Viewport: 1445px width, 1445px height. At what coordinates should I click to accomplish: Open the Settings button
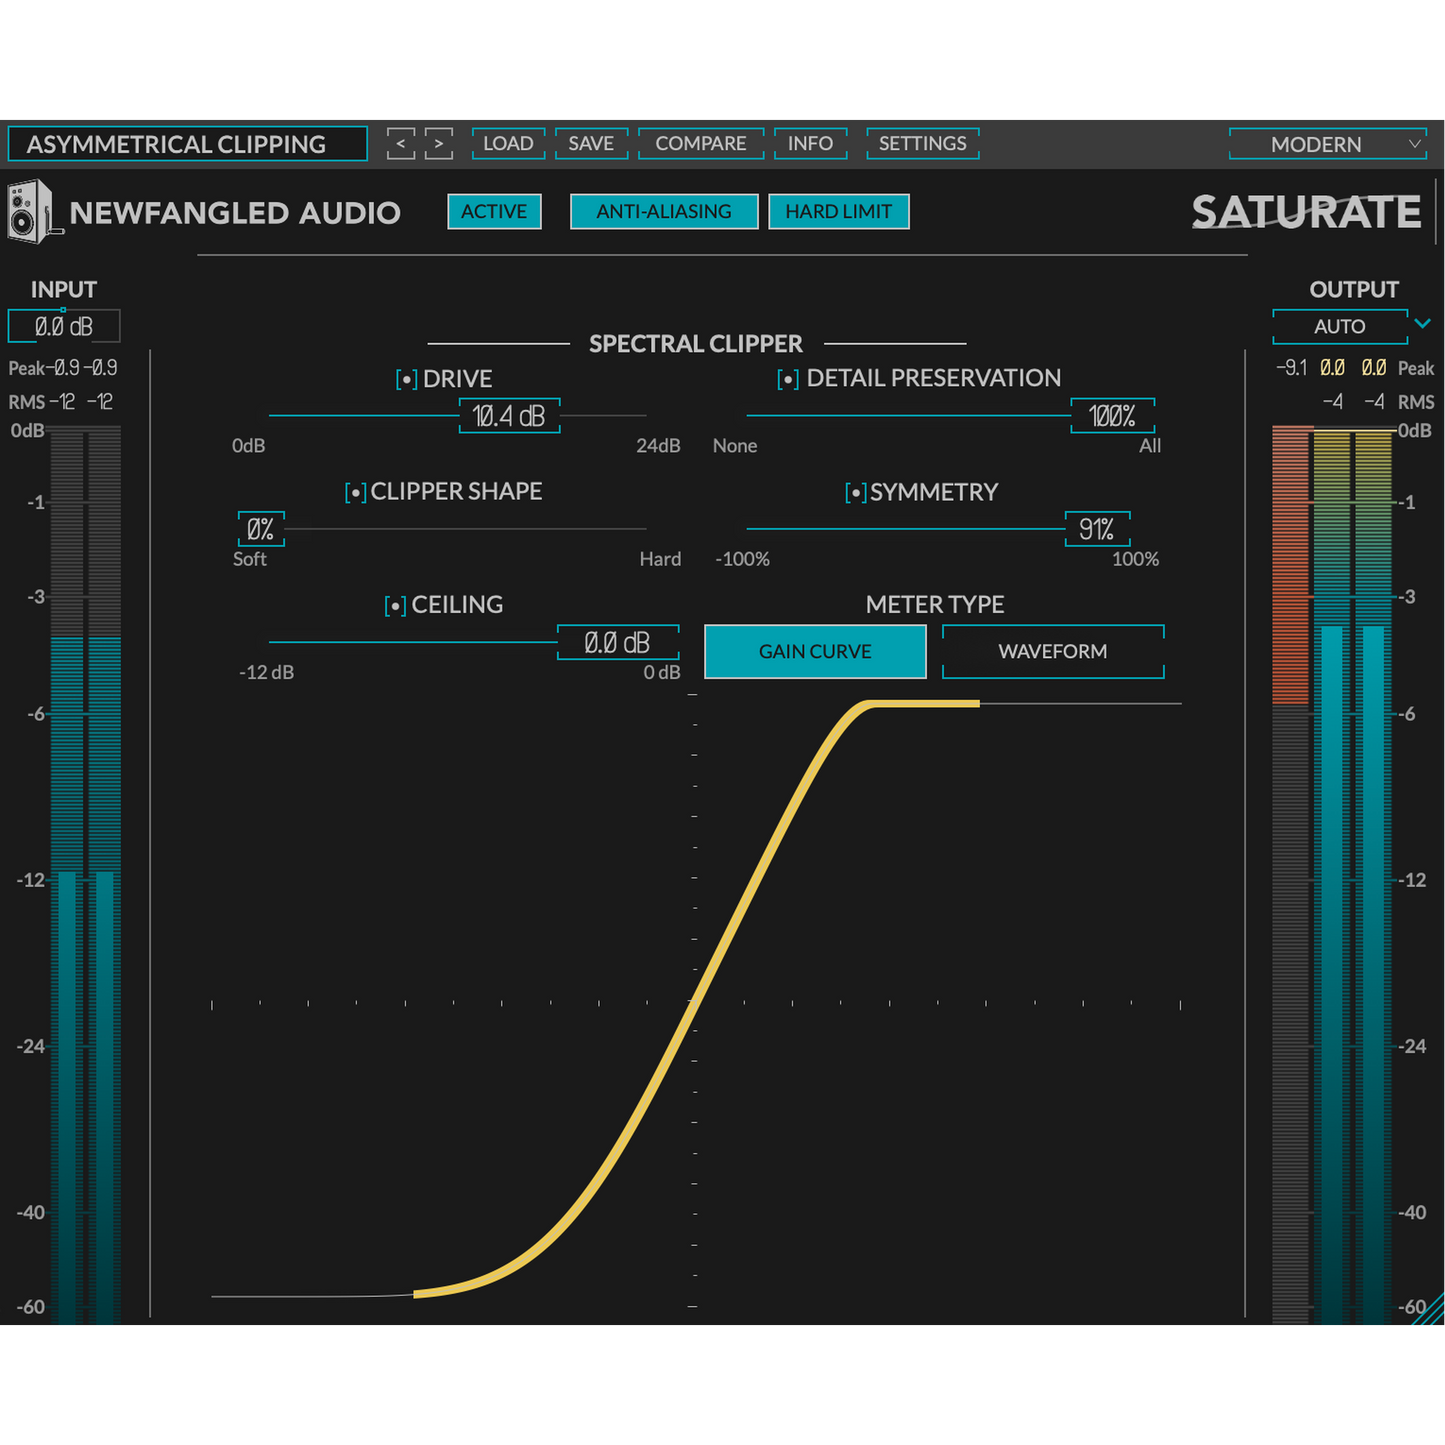(922, 144)
